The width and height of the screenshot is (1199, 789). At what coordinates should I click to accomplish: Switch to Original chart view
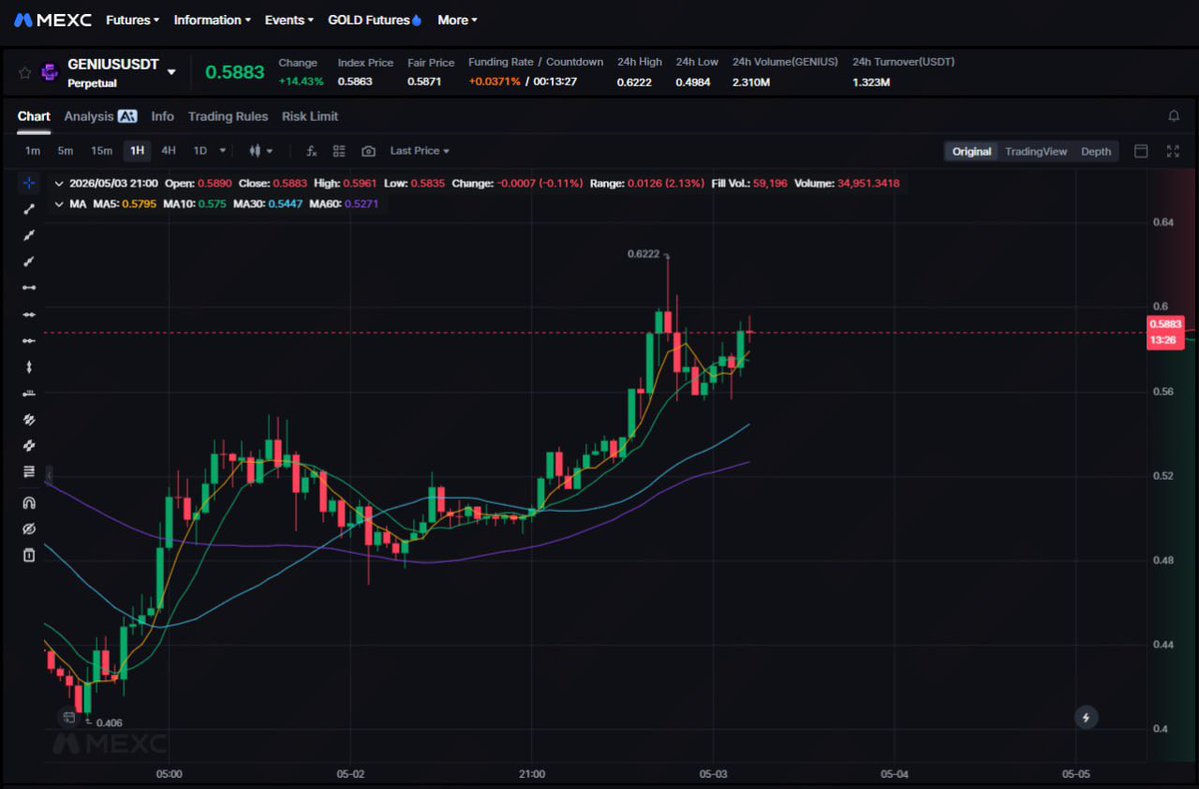(971, 151)
